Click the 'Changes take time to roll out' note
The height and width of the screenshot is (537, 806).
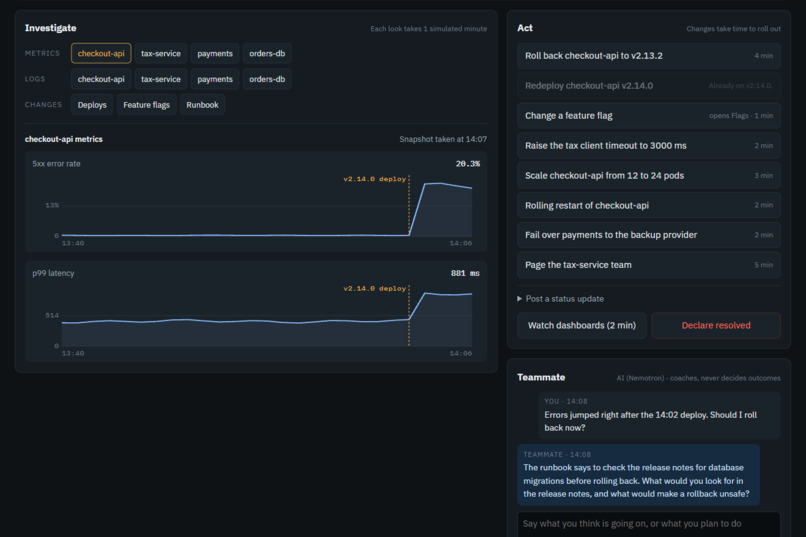point(734,29)
